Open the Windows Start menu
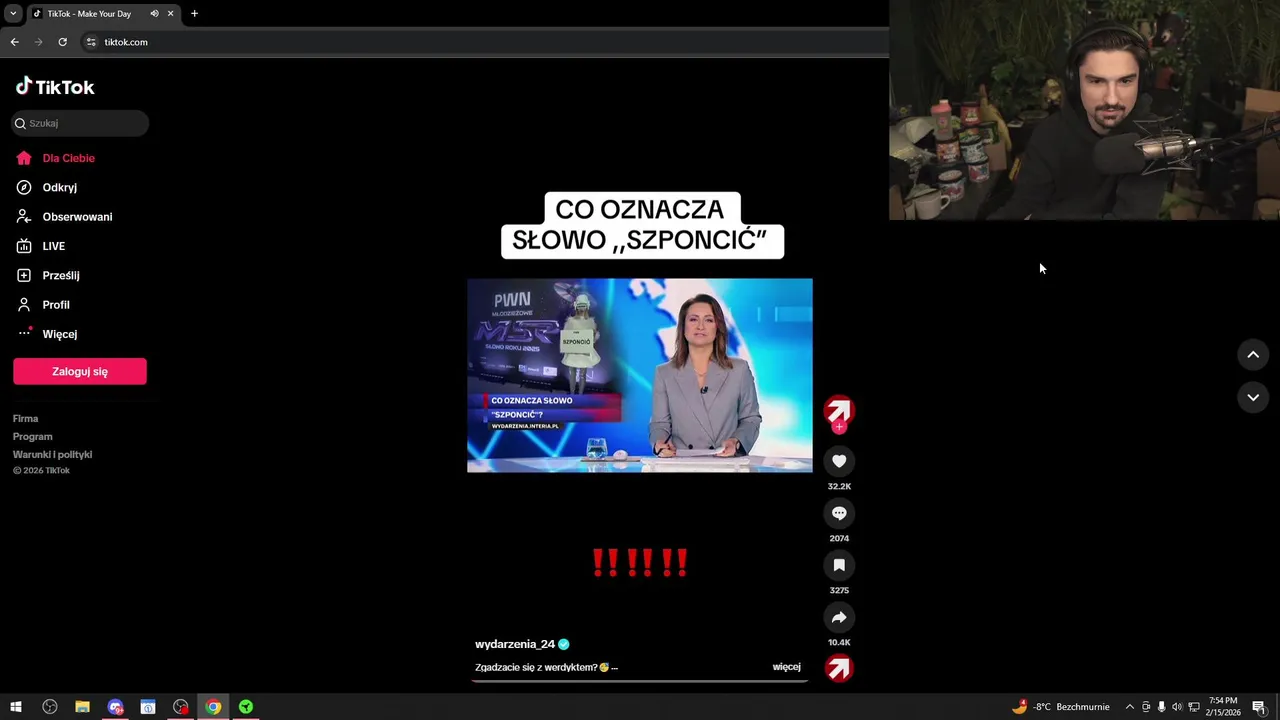1280x720 pixels. (16, 707)
